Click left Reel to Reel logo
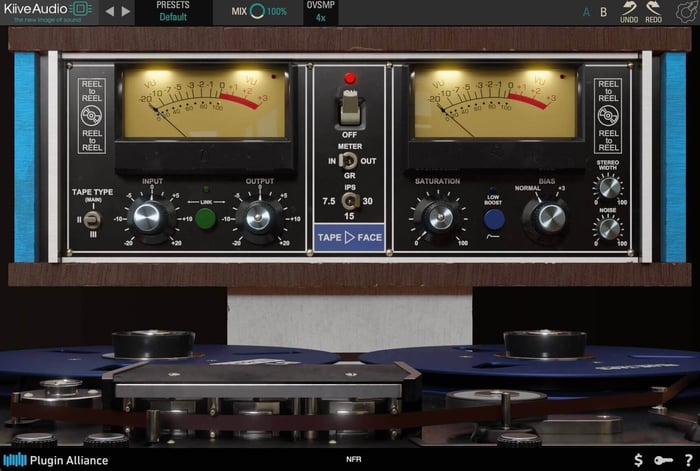Image resolution: width=700 pixels, height=471 pixels. coord(92,116)
